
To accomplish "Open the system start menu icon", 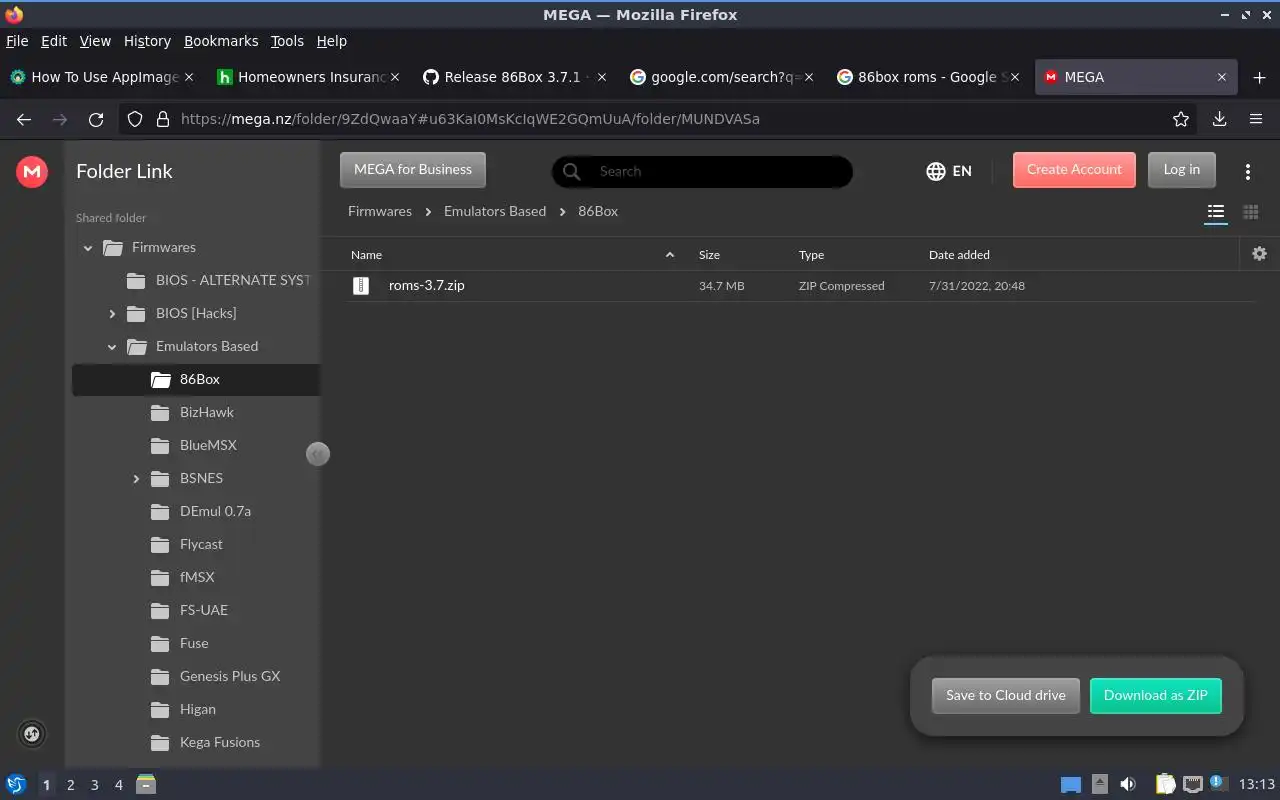I will [x=16, y=785].
